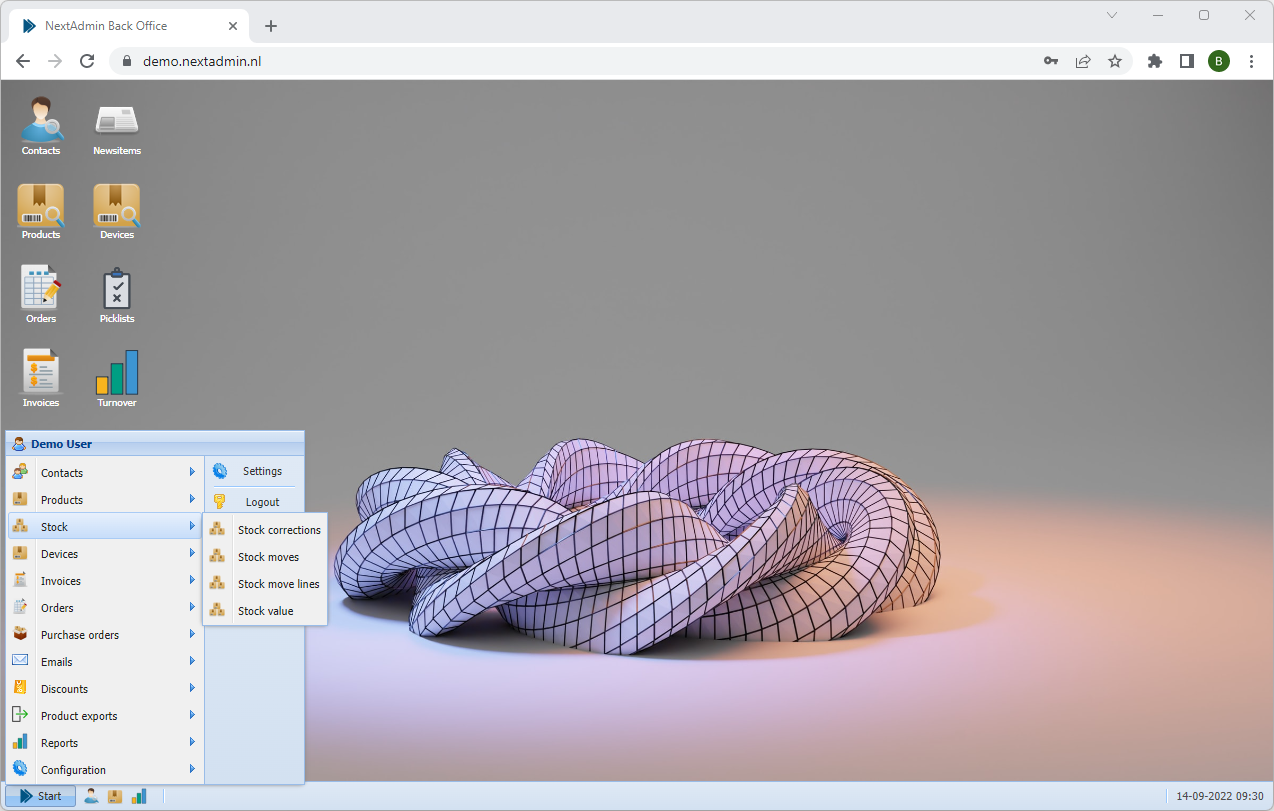Open the Chrome profile avatar B
The width and height of the screenshot is (1274, 811).
(x=1219, y=61)
